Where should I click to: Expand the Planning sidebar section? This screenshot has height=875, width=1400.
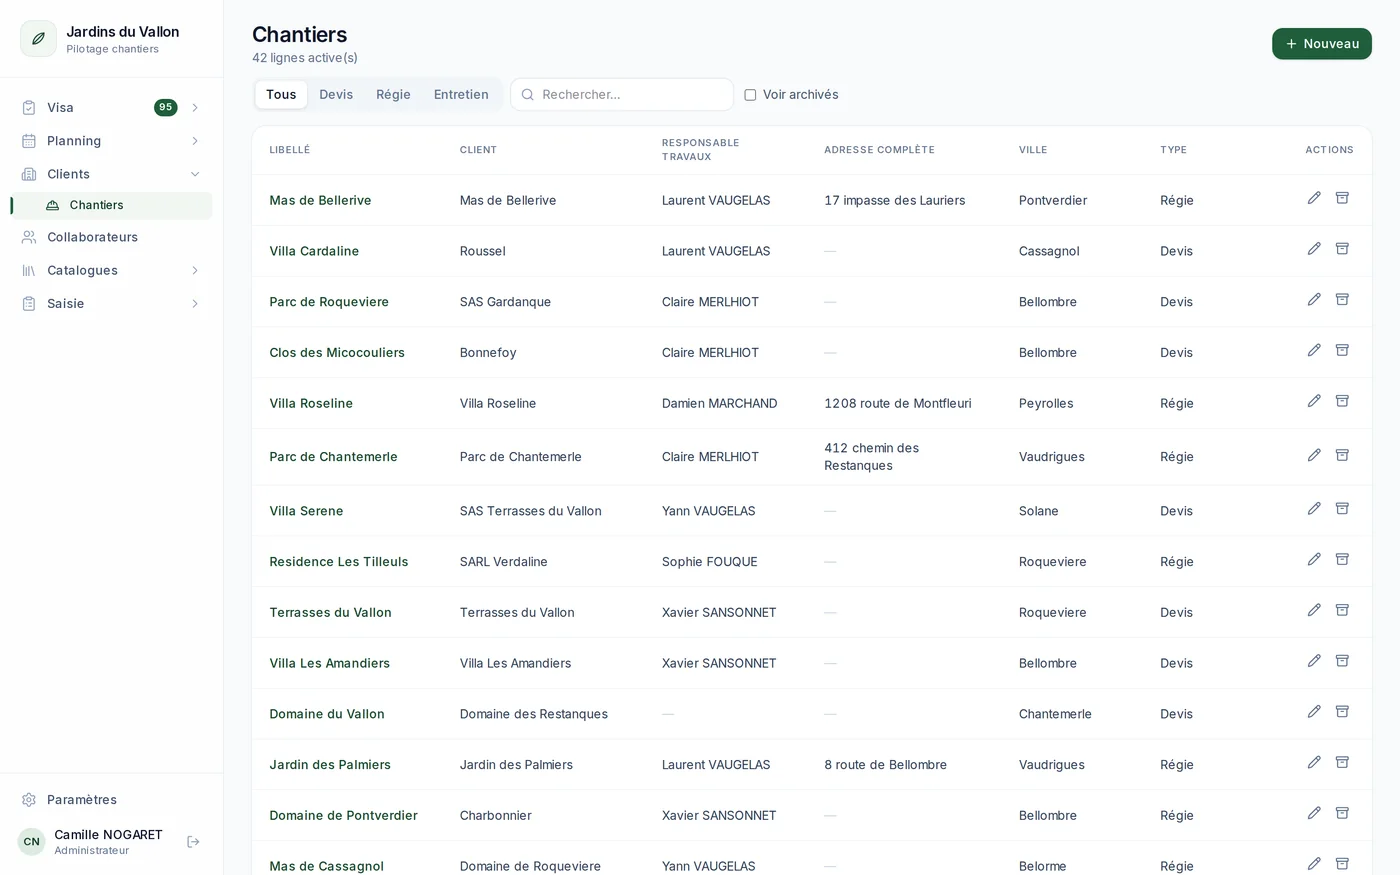195,141
